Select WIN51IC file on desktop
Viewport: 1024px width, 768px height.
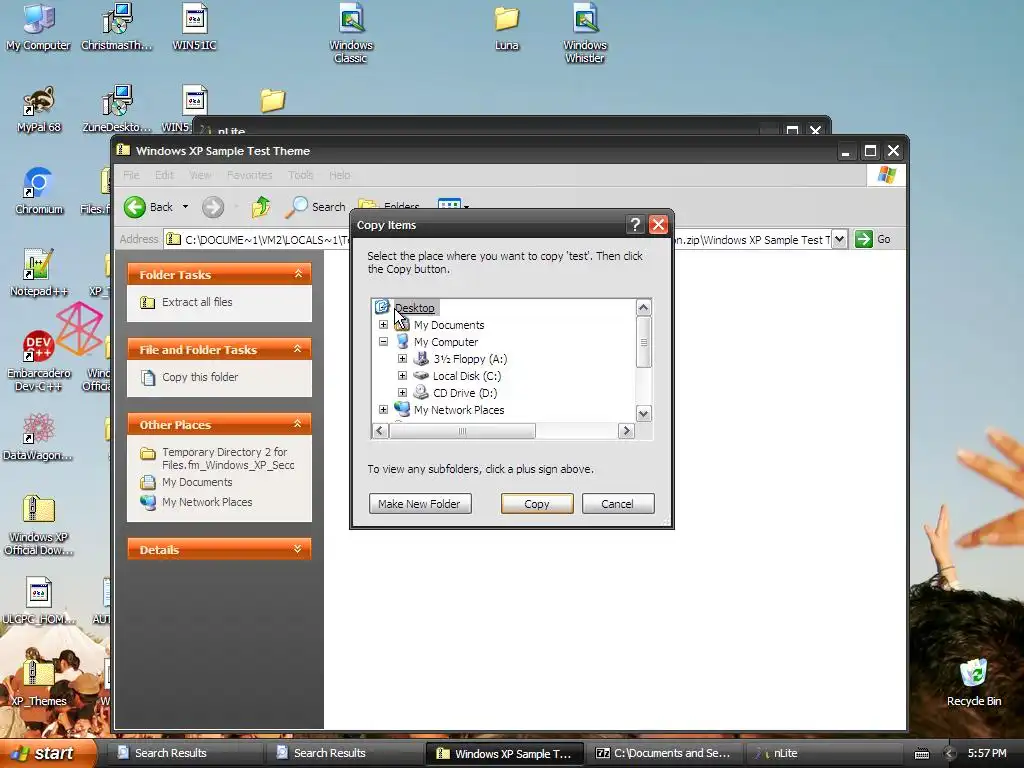point(195,27)
